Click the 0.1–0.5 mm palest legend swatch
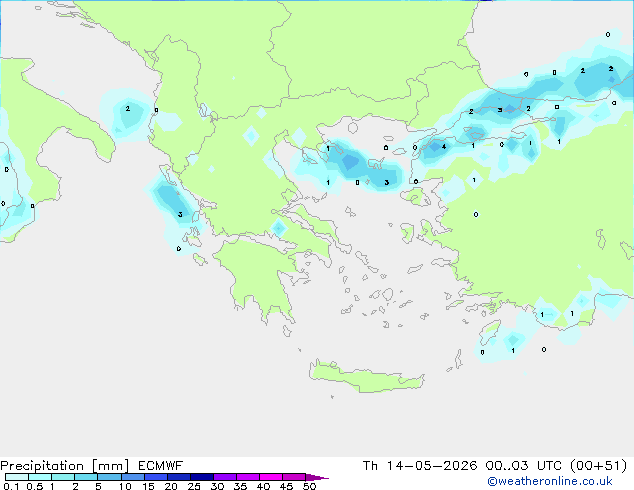 click(17, 477)
